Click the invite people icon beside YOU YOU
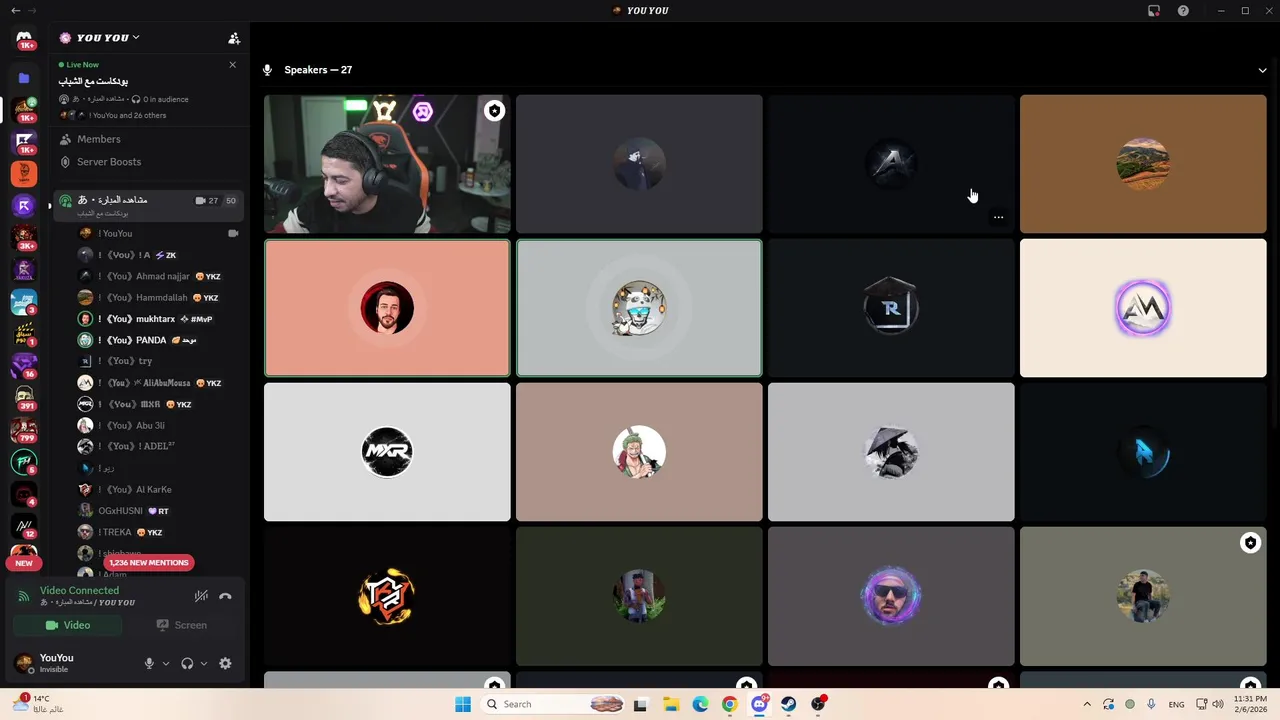Screen dimensions: 1280x720 click(x=234, y=38)
